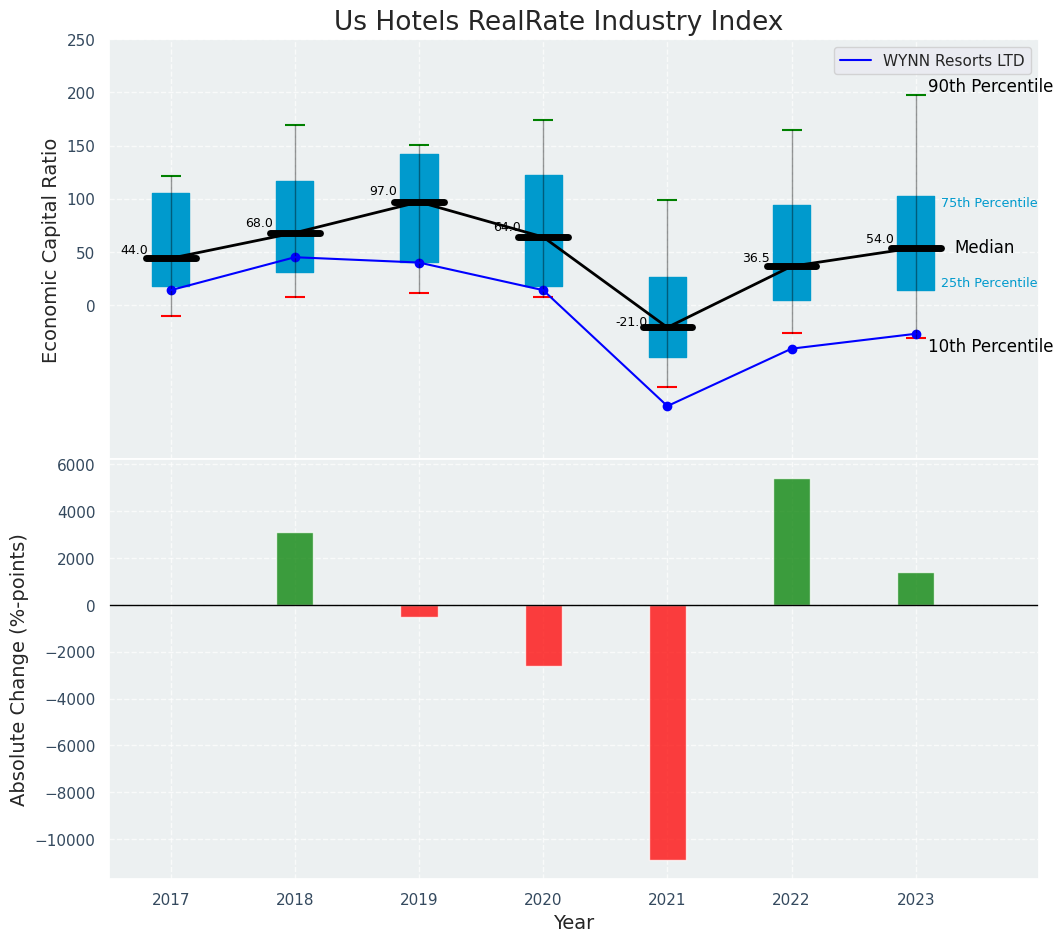
Task: Select the chart title text
Action: [558, 22]
